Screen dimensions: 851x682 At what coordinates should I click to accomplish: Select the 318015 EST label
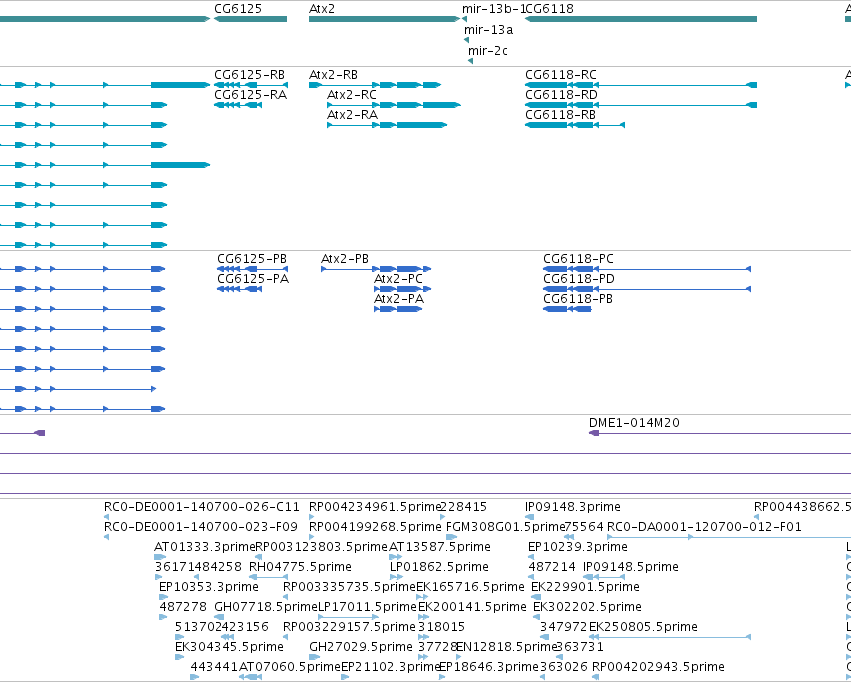click(x=441, y=627)
